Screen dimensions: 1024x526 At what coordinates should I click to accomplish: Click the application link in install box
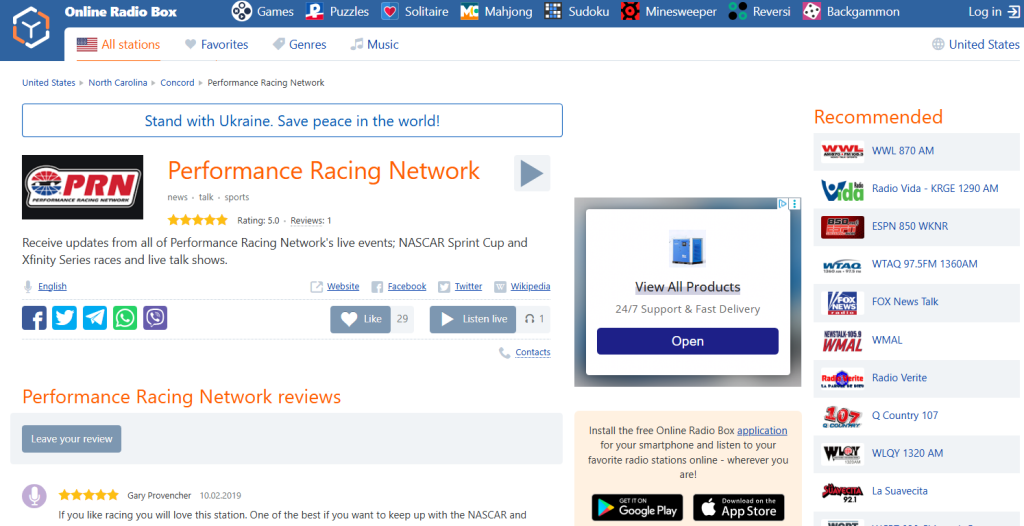(x=762, y=431)
